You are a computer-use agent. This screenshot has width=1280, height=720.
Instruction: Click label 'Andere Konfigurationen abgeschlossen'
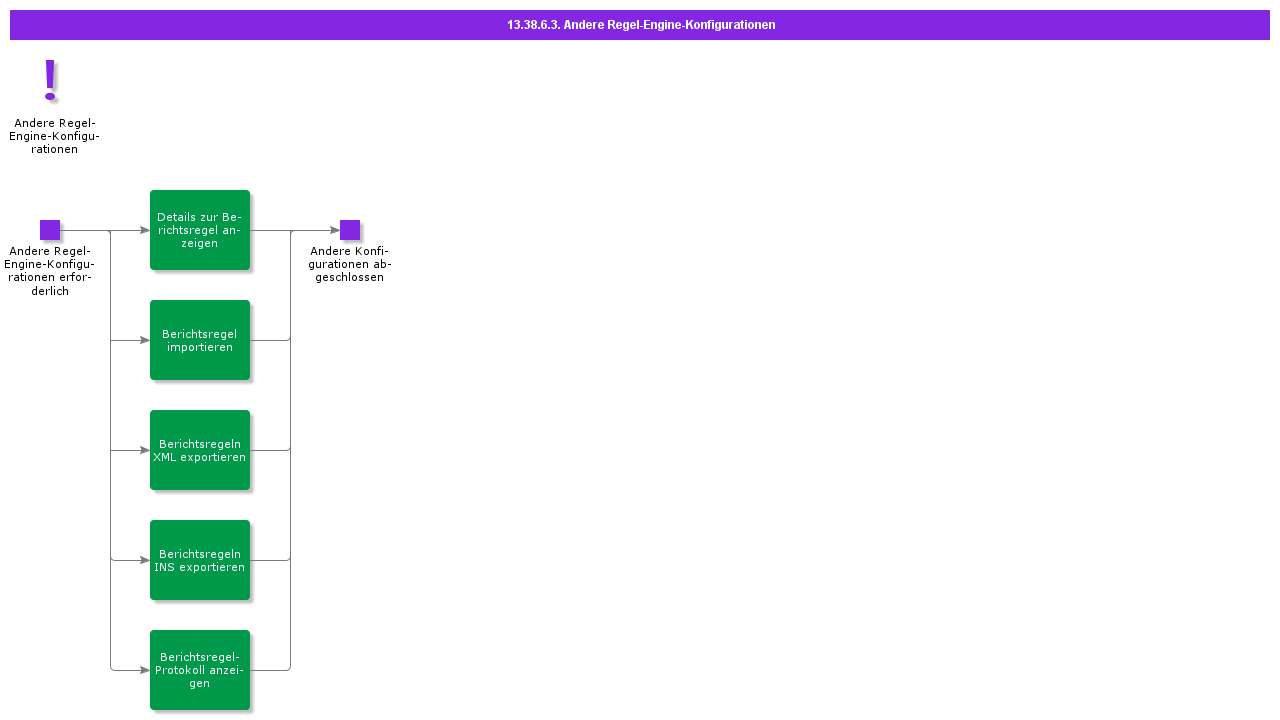pos(350,264)
